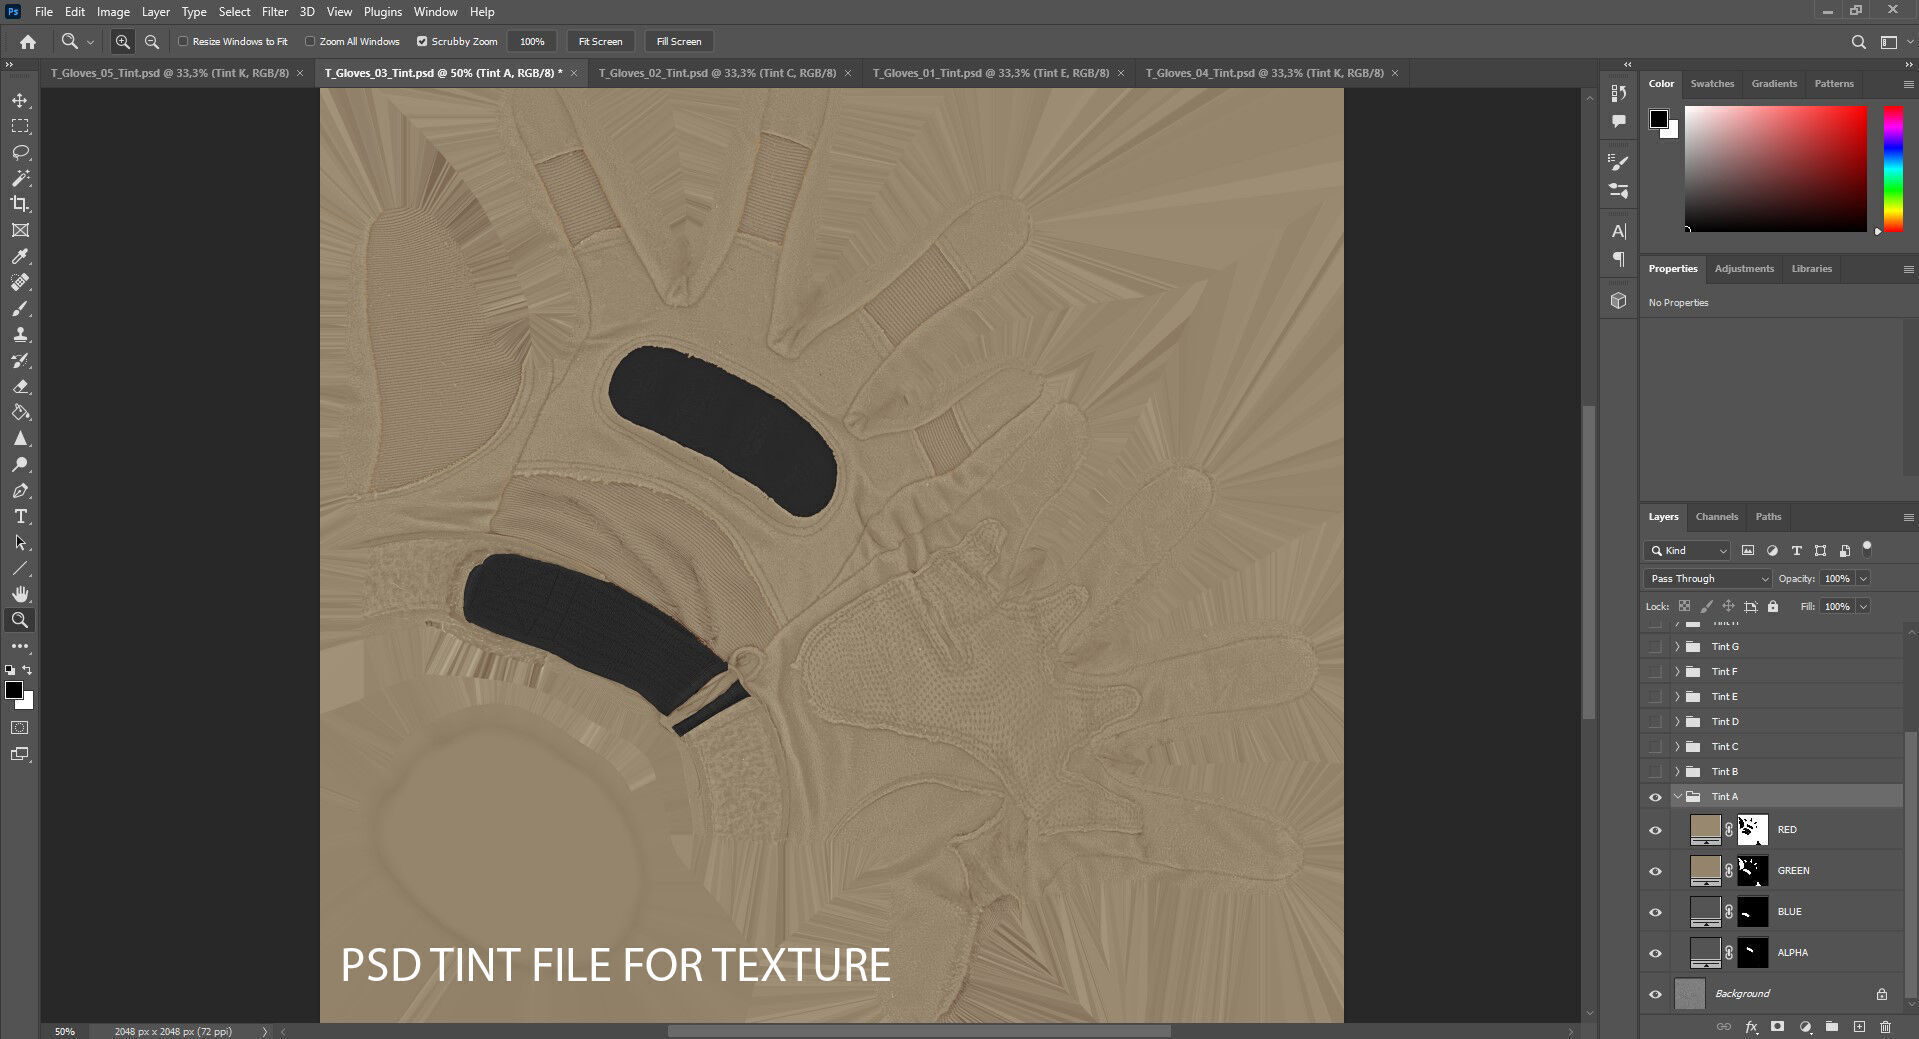Viewport: 1919px width, 1039px height.
Task: Open the Layer menu
Action: 155,12
